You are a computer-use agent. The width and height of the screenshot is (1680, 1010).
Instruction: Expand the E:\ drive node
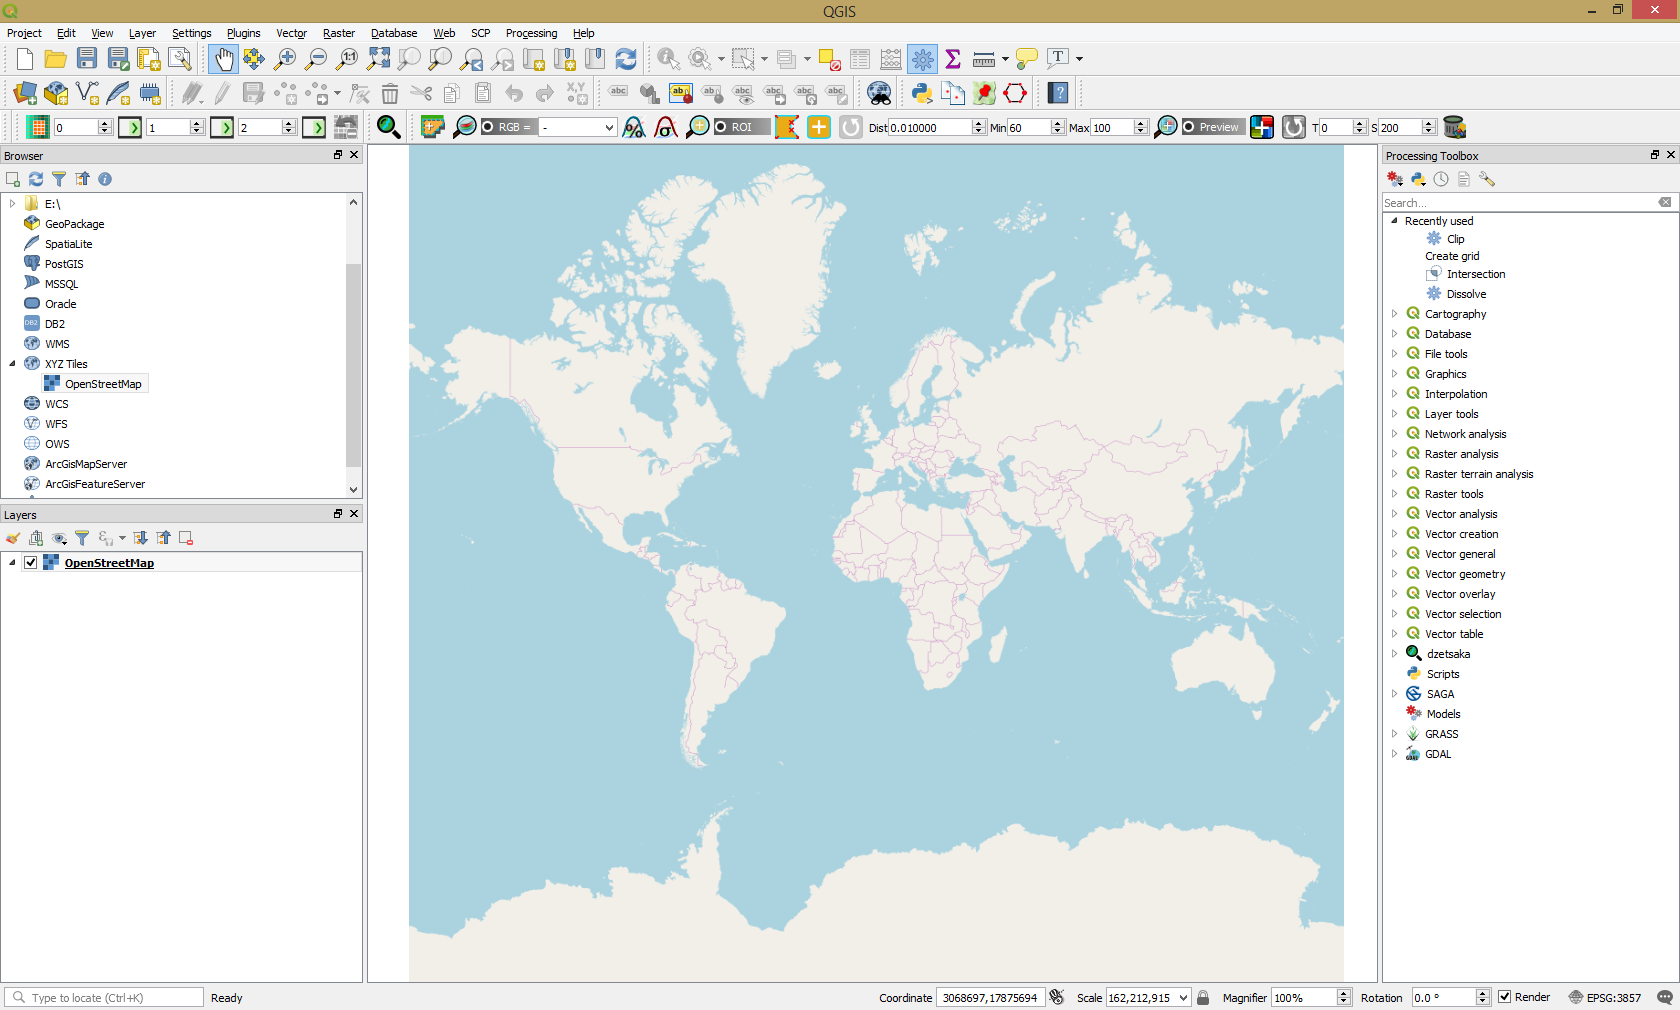coord(13,204)
